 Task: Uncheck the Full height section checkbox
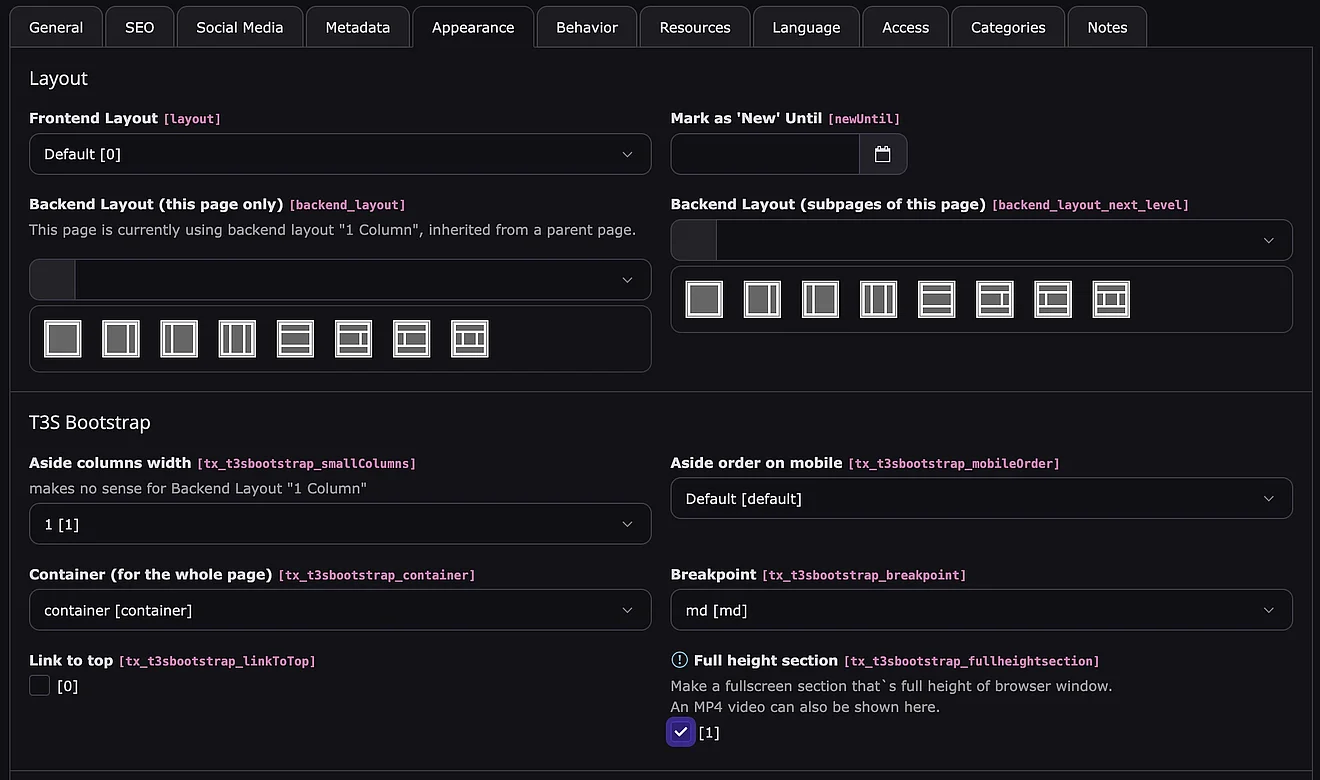click(x=680, y=733)
